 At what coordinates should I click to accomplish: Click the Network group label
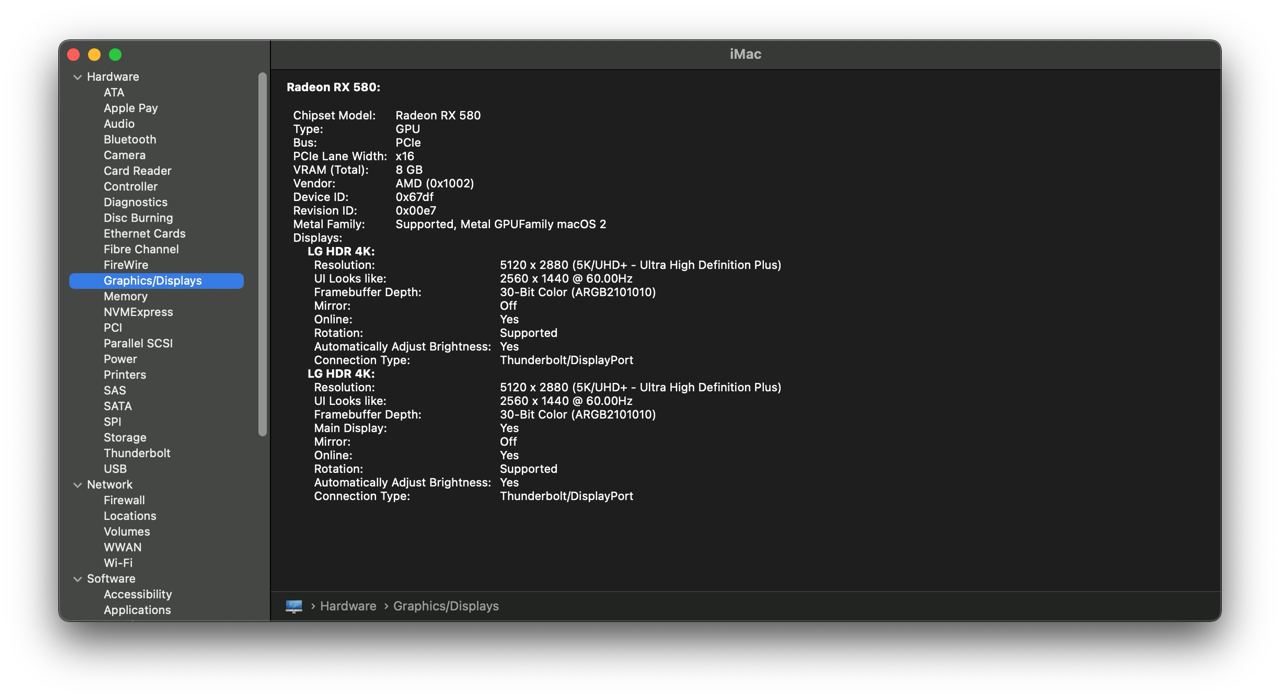(110, 485)
